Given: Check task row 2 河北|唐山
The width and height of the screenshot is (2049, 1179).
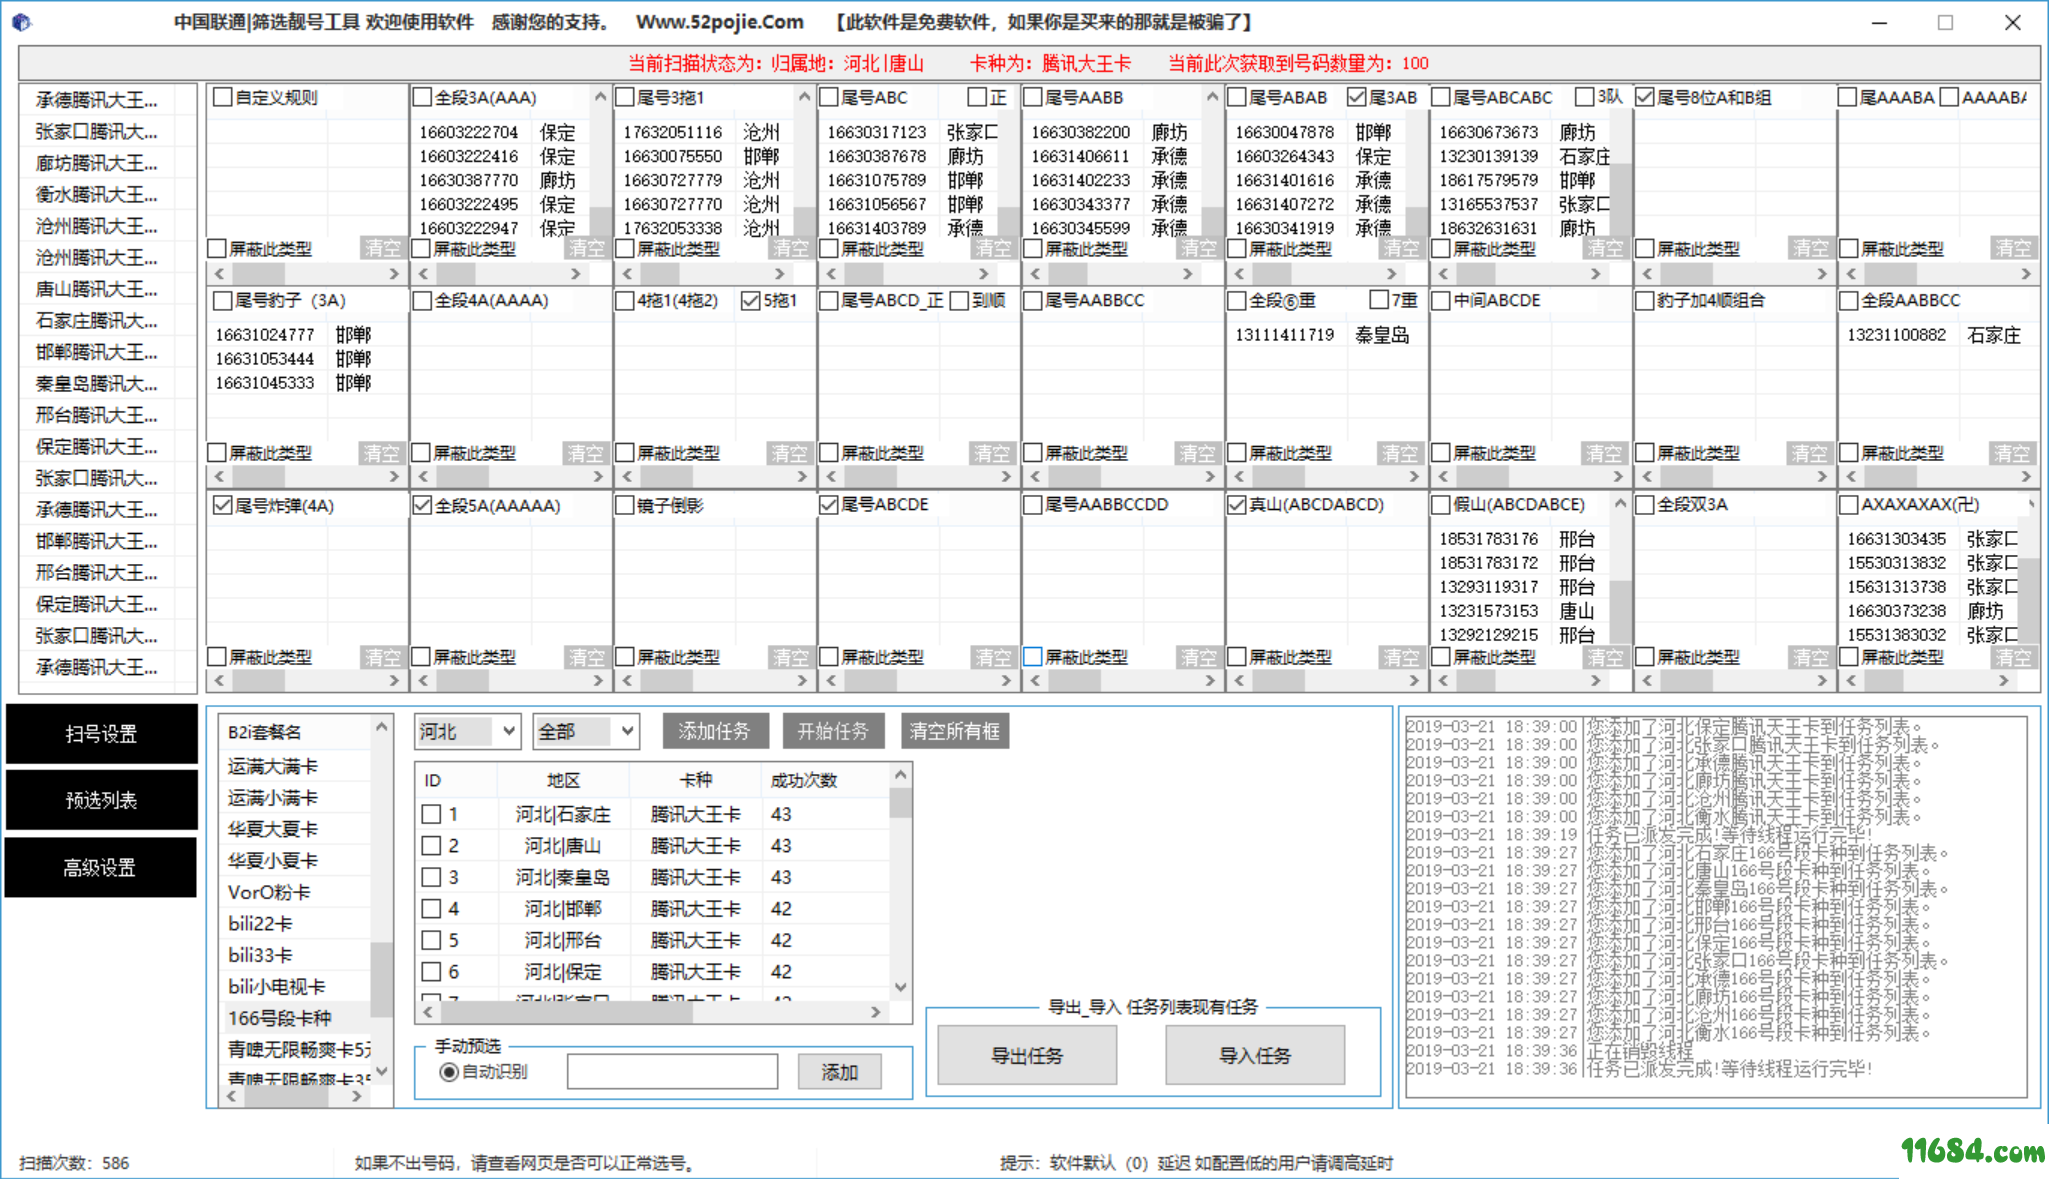Looking at the screenshot, I should 431,845.
